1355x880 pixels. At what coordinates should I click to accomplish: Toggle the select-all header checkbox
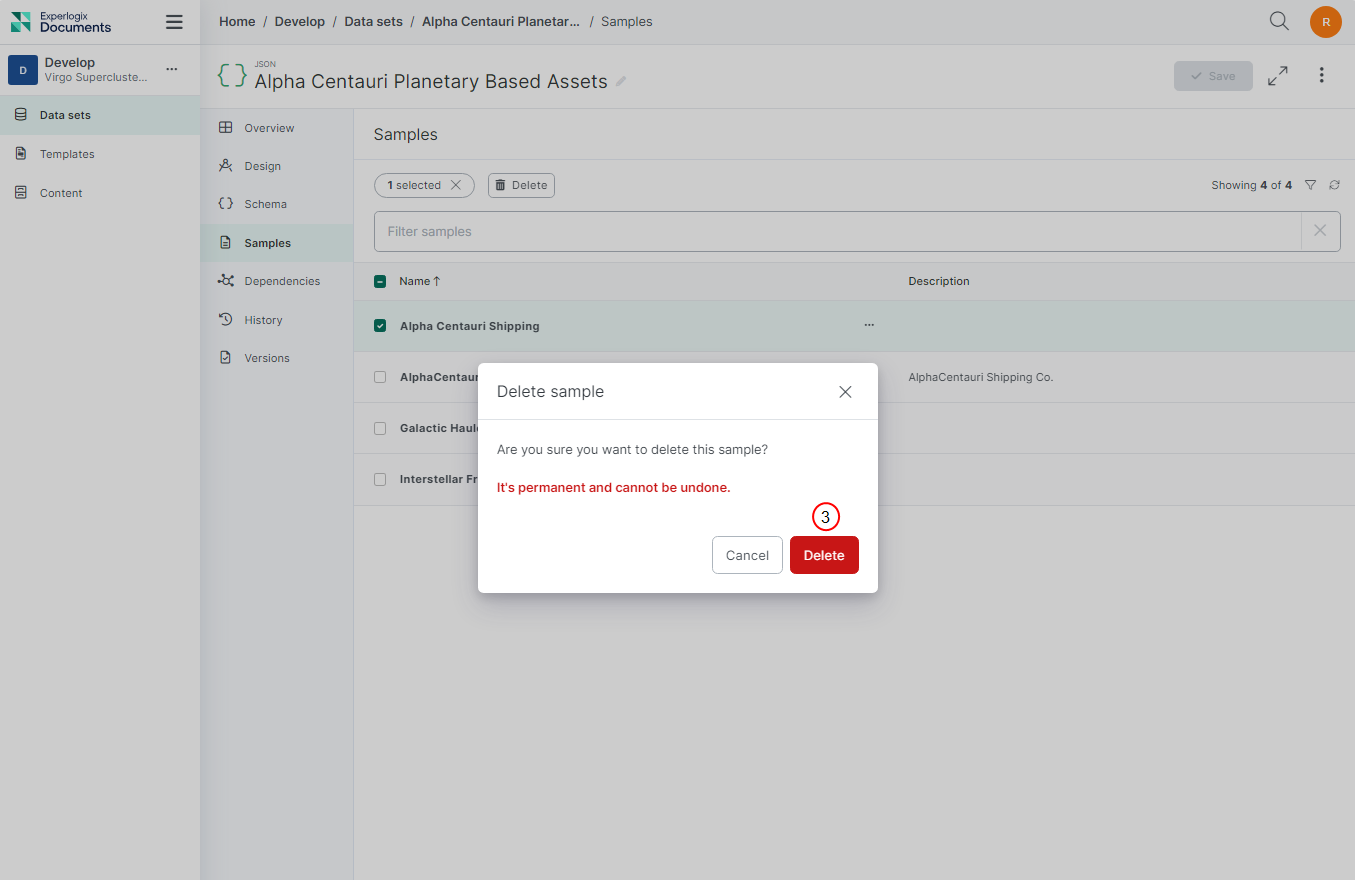[x=380, y=282]
